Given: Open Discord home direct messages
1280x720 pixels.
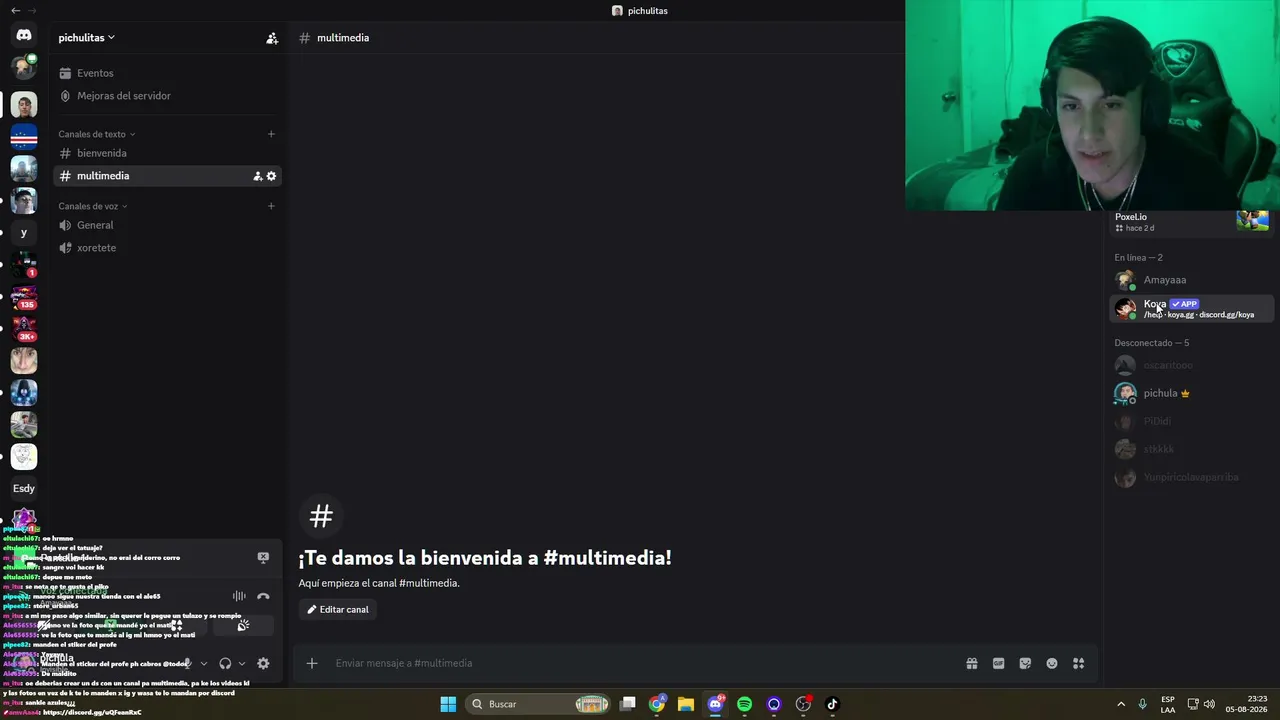Looking at the screenshot, I should [24, 35].
